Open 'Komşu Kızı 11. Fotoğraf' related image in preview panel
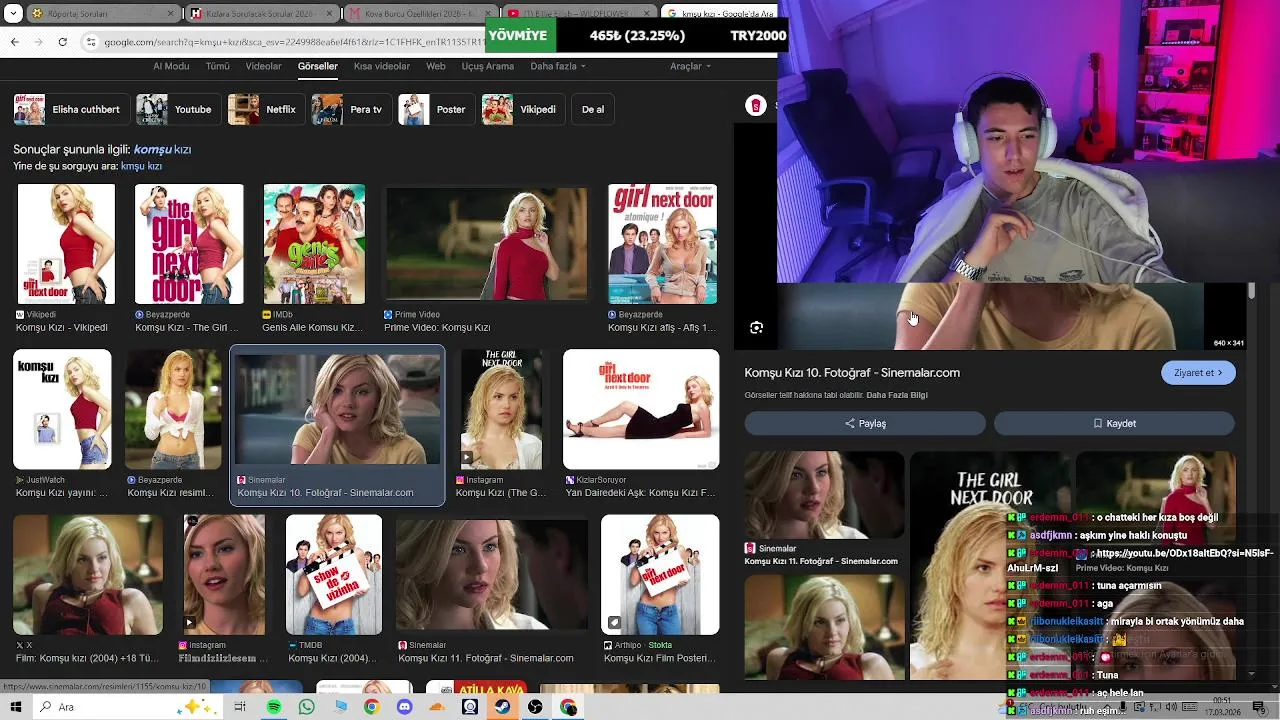1280x720 pixels. (824, 496)
